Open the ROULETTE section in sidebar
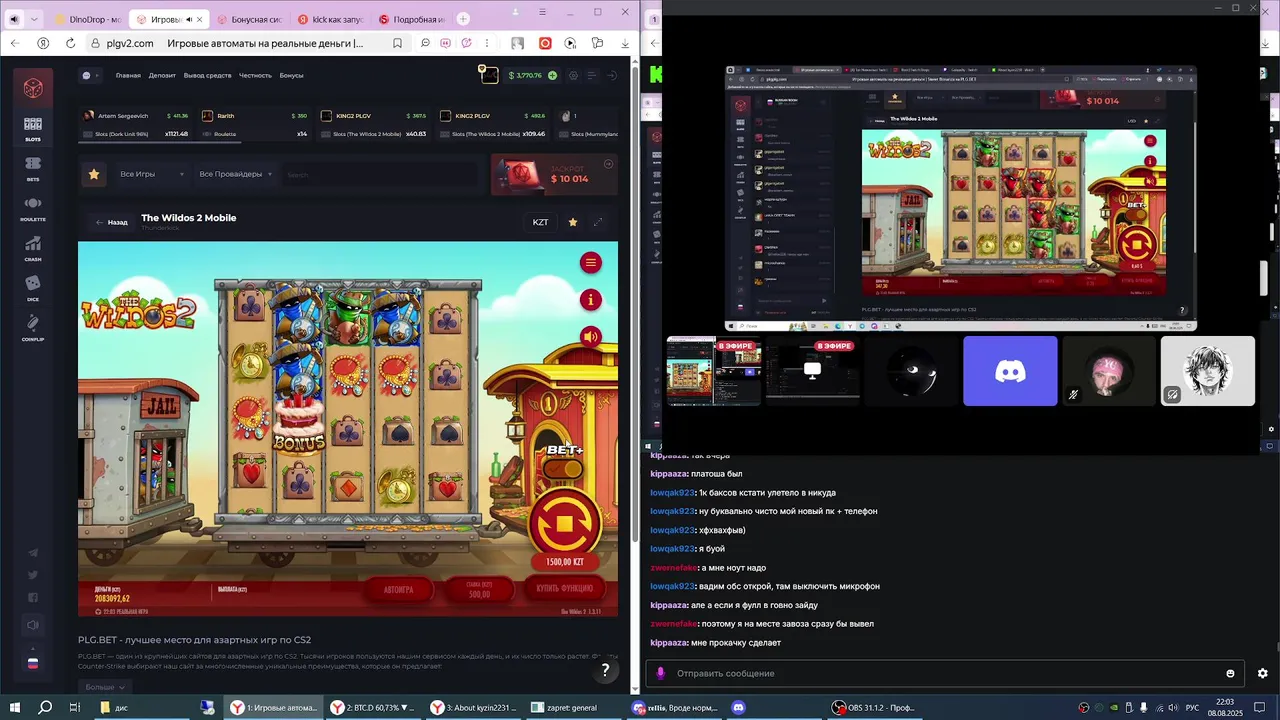Viewport: 1280px width, 720px height. point(33,209)
